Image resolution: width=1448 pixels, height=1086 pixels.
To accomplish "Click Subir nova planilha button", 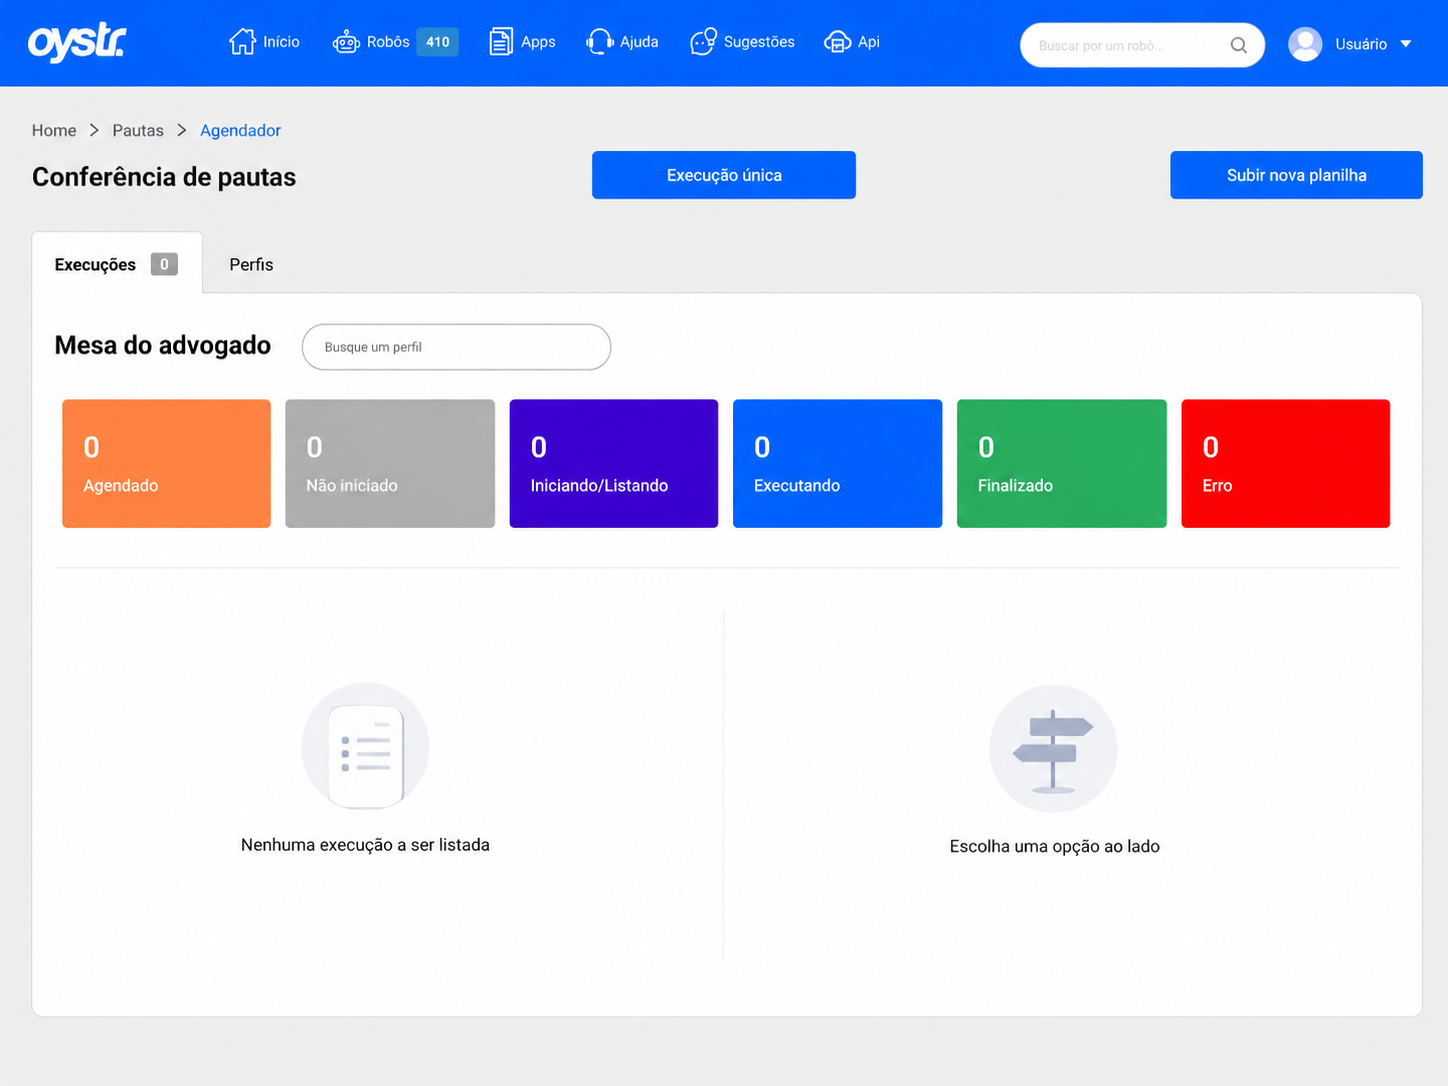I will click(x=1296, y=175).
